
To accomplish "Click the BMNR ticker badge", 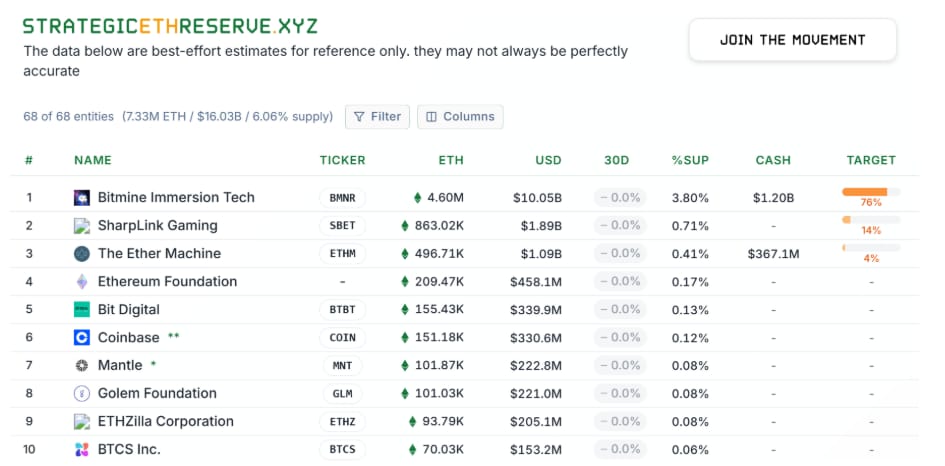I will [342, 198].
